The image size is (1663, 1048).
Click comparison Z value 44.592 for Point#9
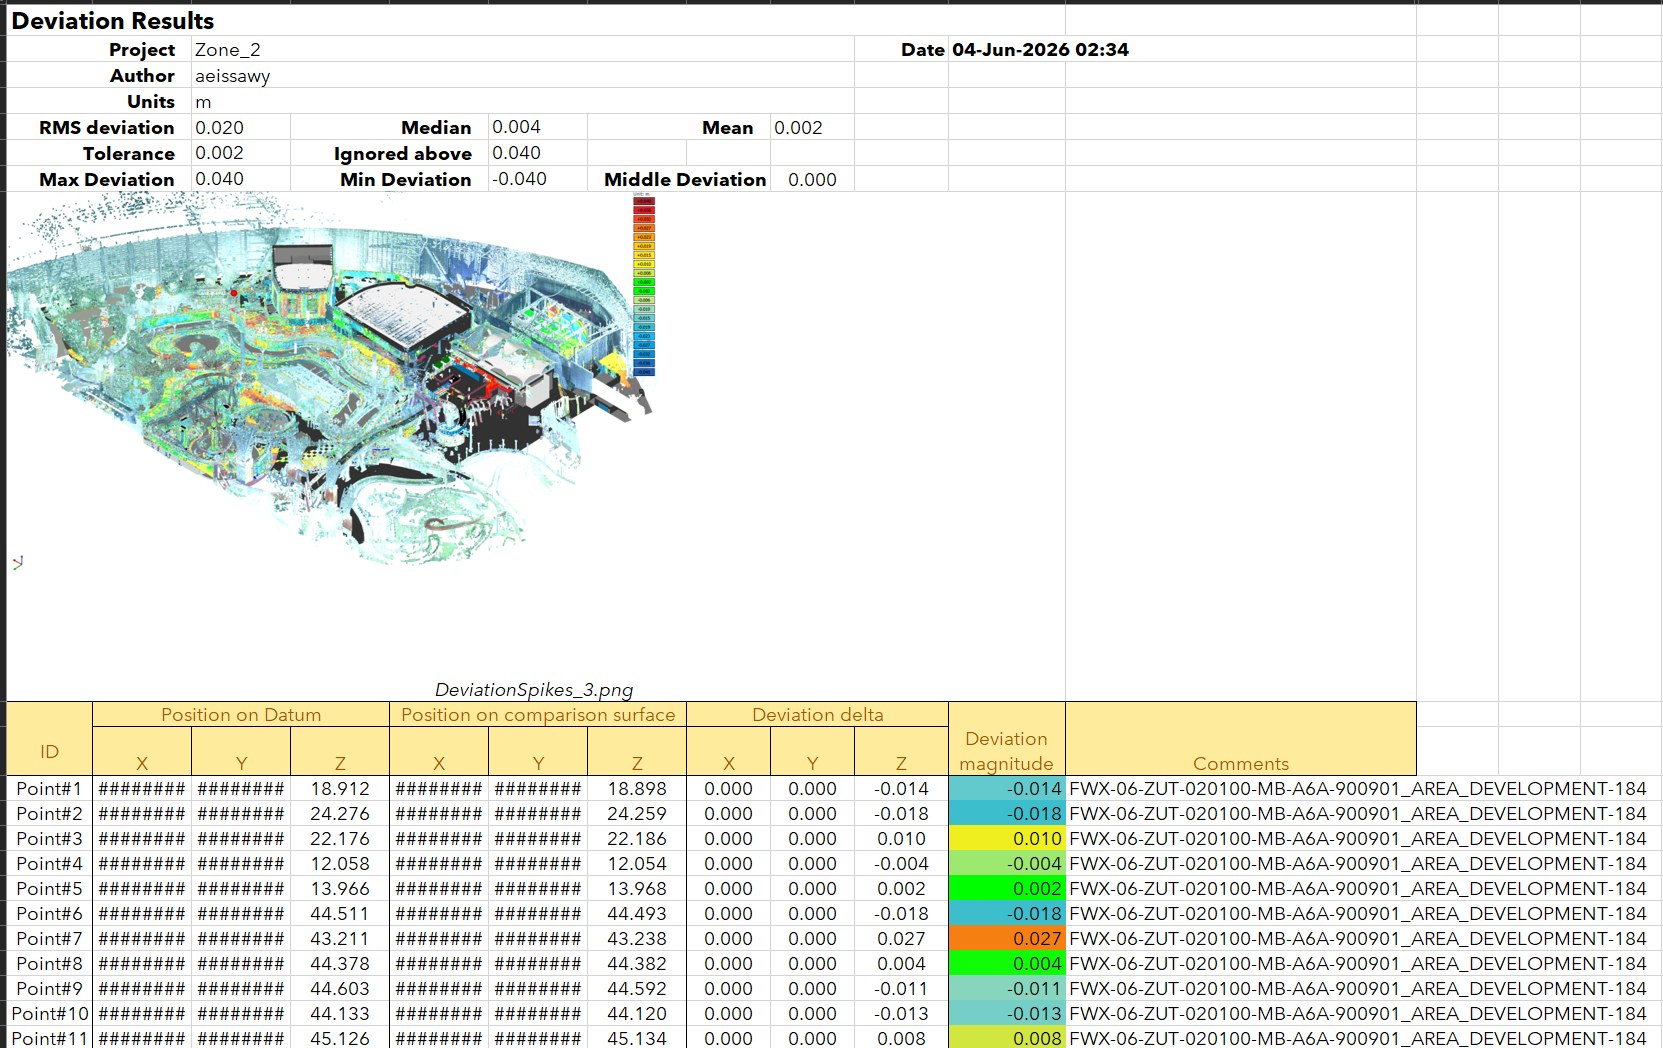point(637,989)
